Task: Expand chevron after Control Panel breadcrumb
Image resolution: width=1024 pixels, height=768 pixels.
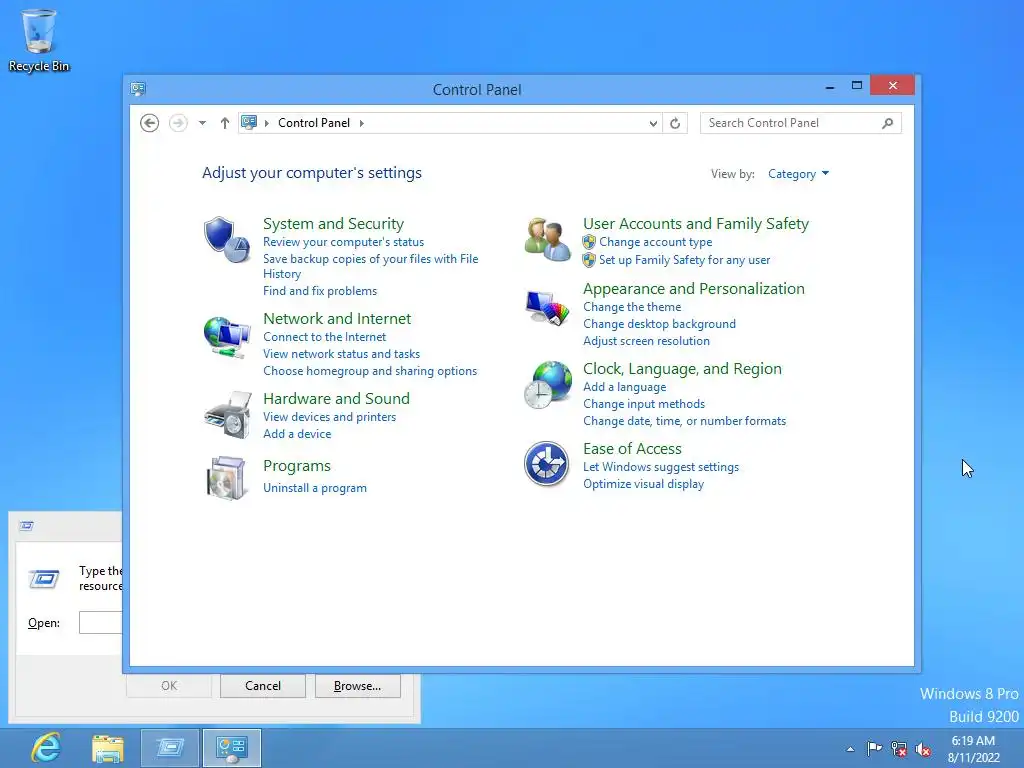Action: point(362,123)
